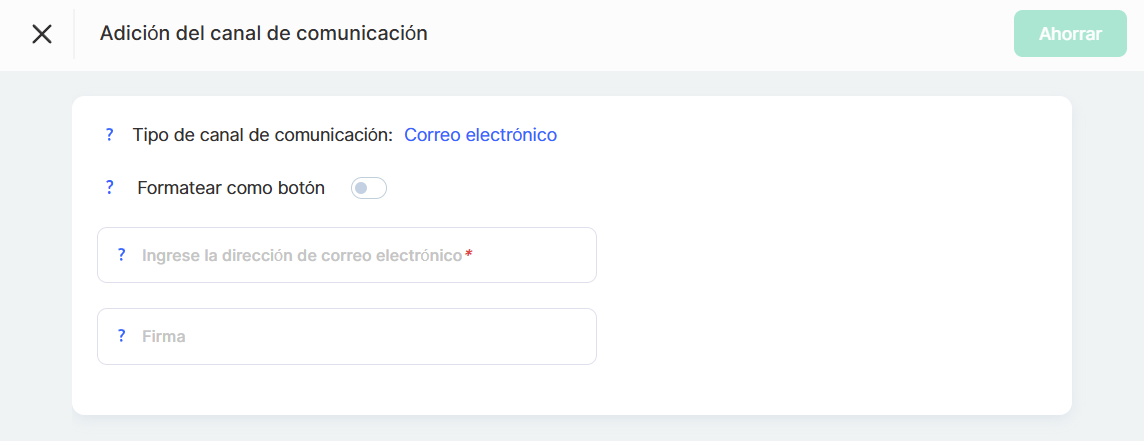Open the Correo electrónico channel type selector

pos(480,135)
